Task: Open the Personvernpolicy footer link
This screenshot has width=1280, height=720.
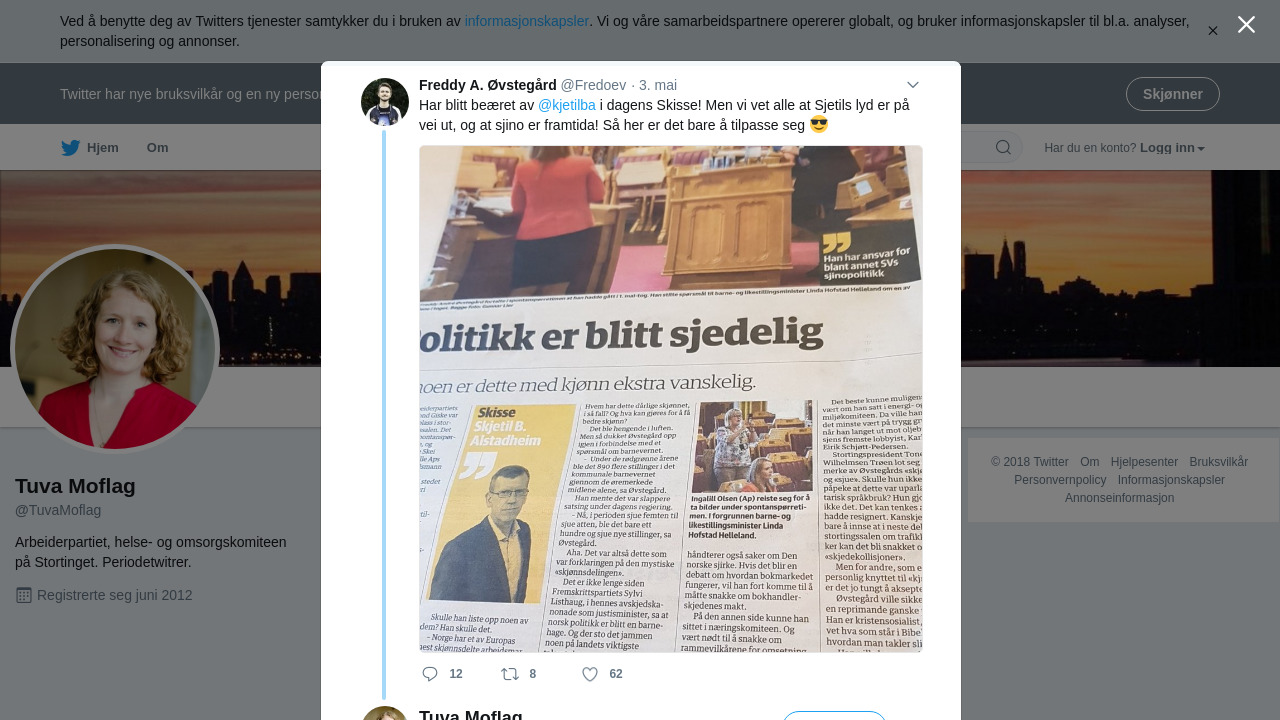Action: point(1060,480)
